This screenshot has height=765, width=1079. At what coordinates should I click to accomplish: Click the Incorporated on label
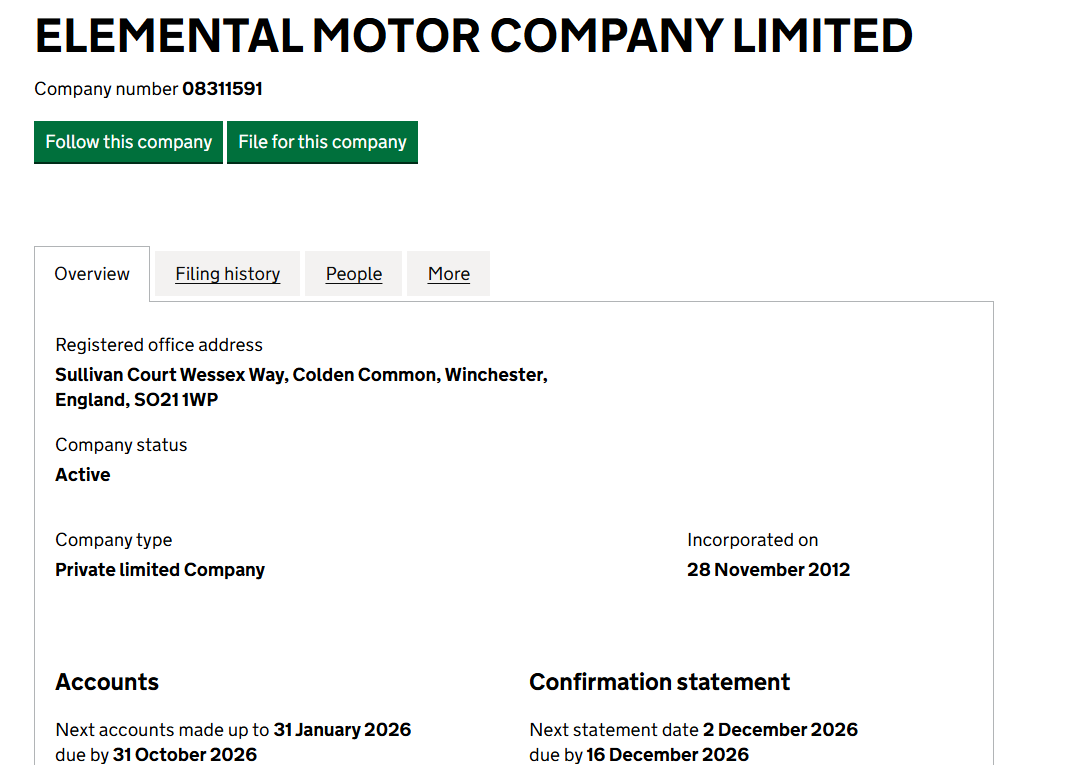point(752,540)
